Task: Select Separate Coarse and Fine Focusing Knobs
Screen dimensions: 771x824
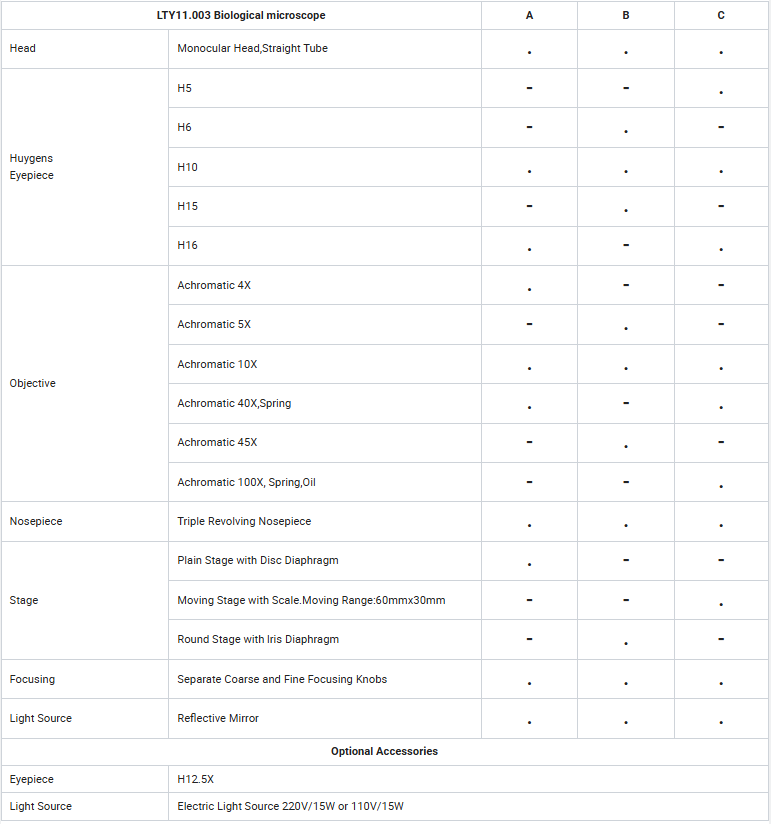Action: [x=282, y=679]
